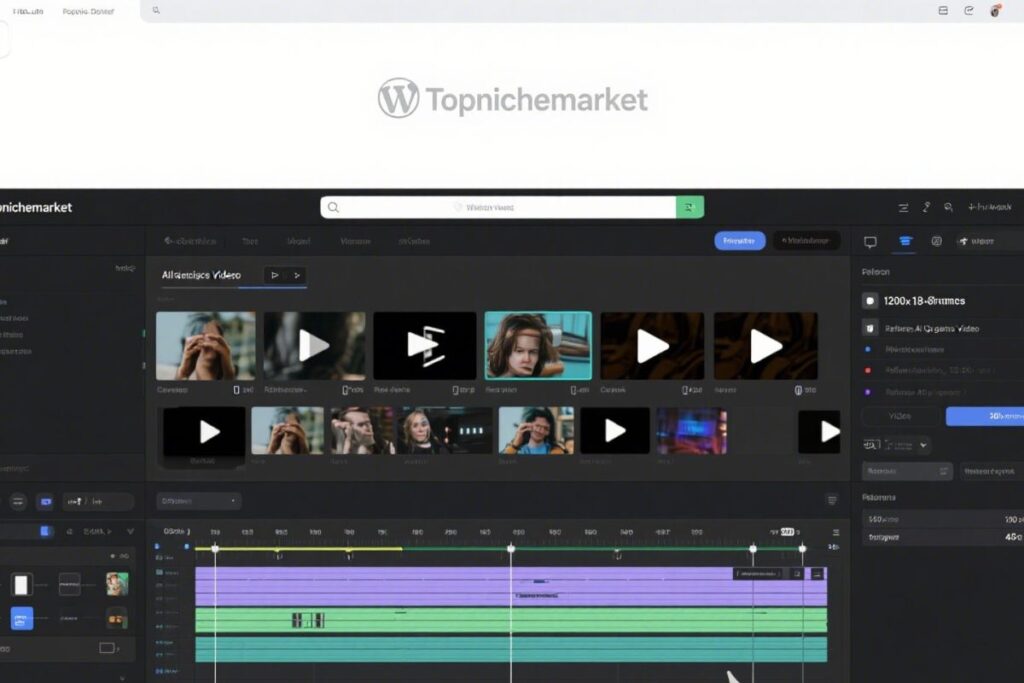The height and width of the screenshot is (683, 1024).
Task: Click the icon beside the 1200x18 resolution entry
Action: click(x=870, y=300)
